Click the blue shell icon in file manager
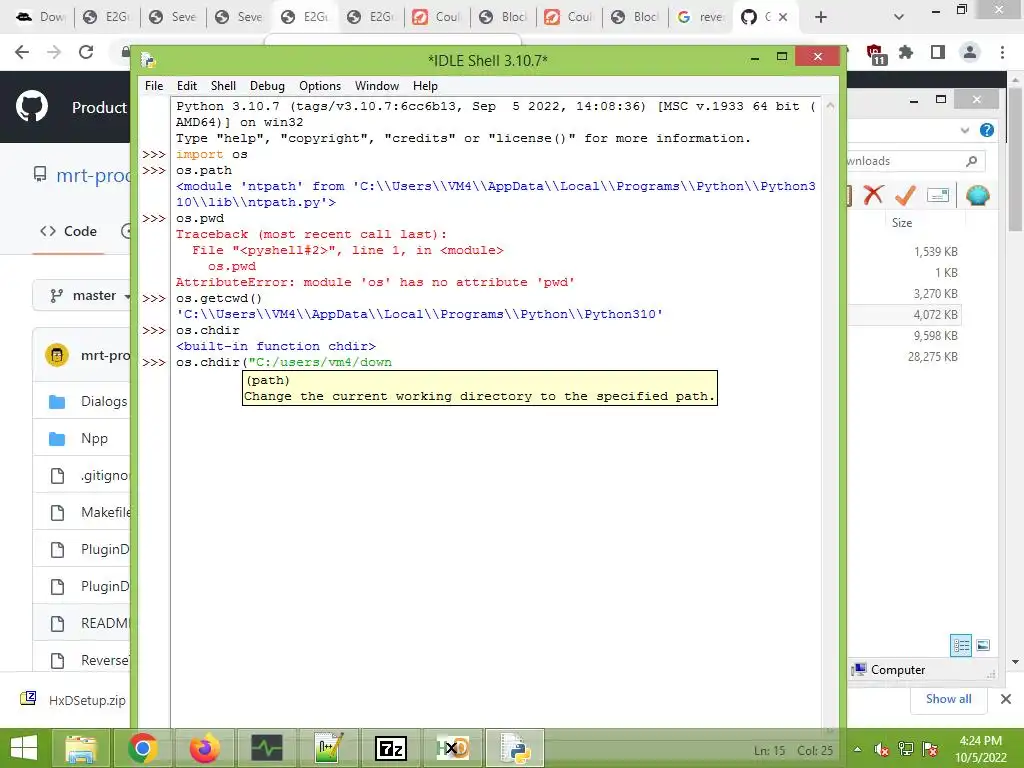Image resolution: width=1024 pixels, height=768 pixels. pyautogui.click(x=978, y=195)
